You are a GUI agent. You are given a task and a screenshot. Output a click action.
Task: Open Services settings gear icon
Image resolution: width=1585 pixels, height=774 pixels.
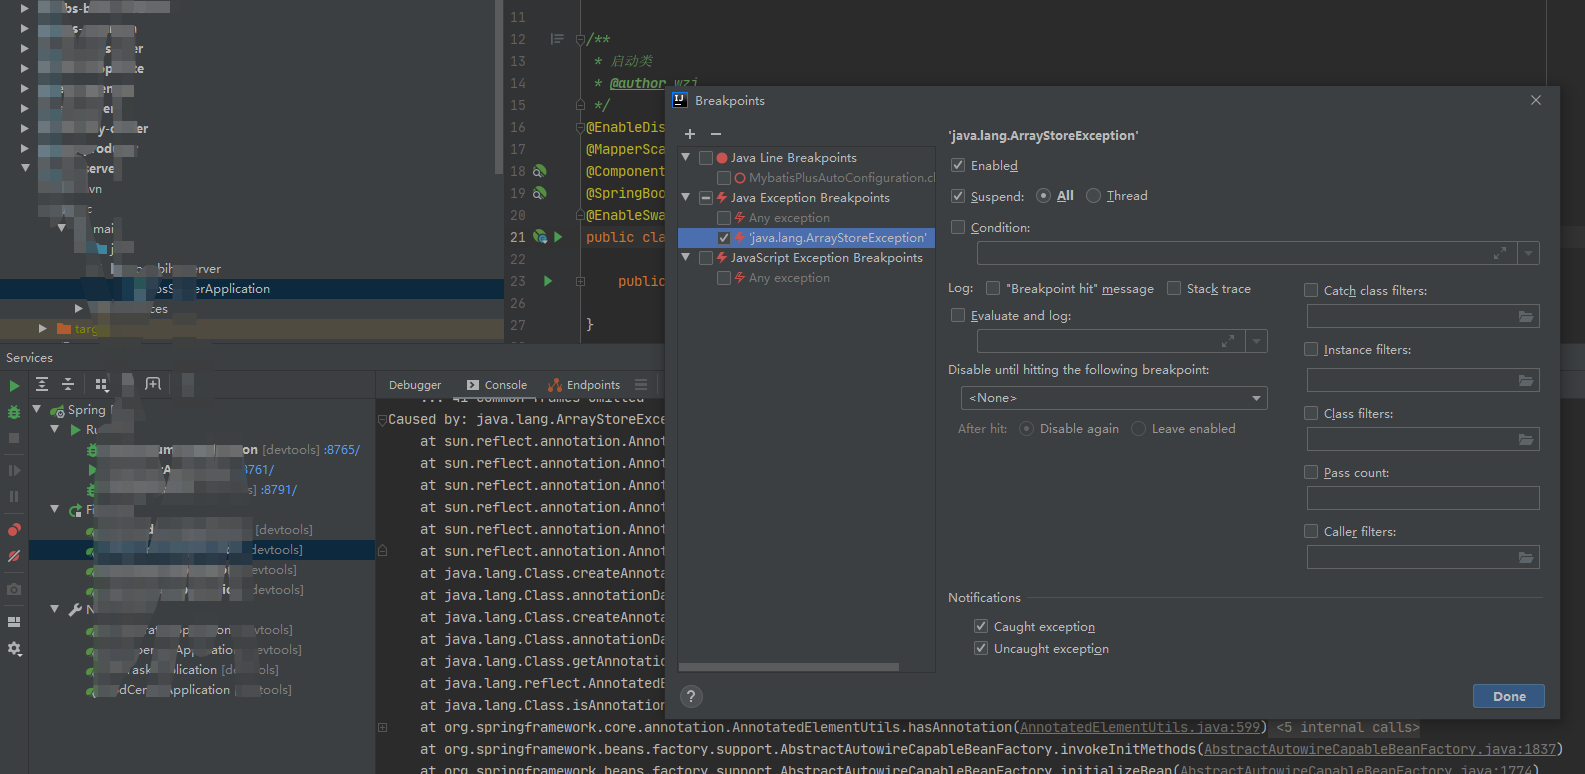(x=14, y=649)
